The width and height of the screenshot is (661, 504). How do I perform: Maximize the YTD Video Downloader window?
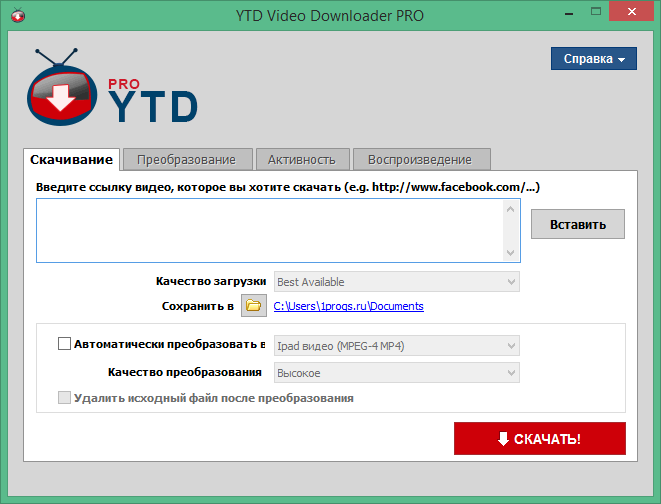click(x=596, y=12)
